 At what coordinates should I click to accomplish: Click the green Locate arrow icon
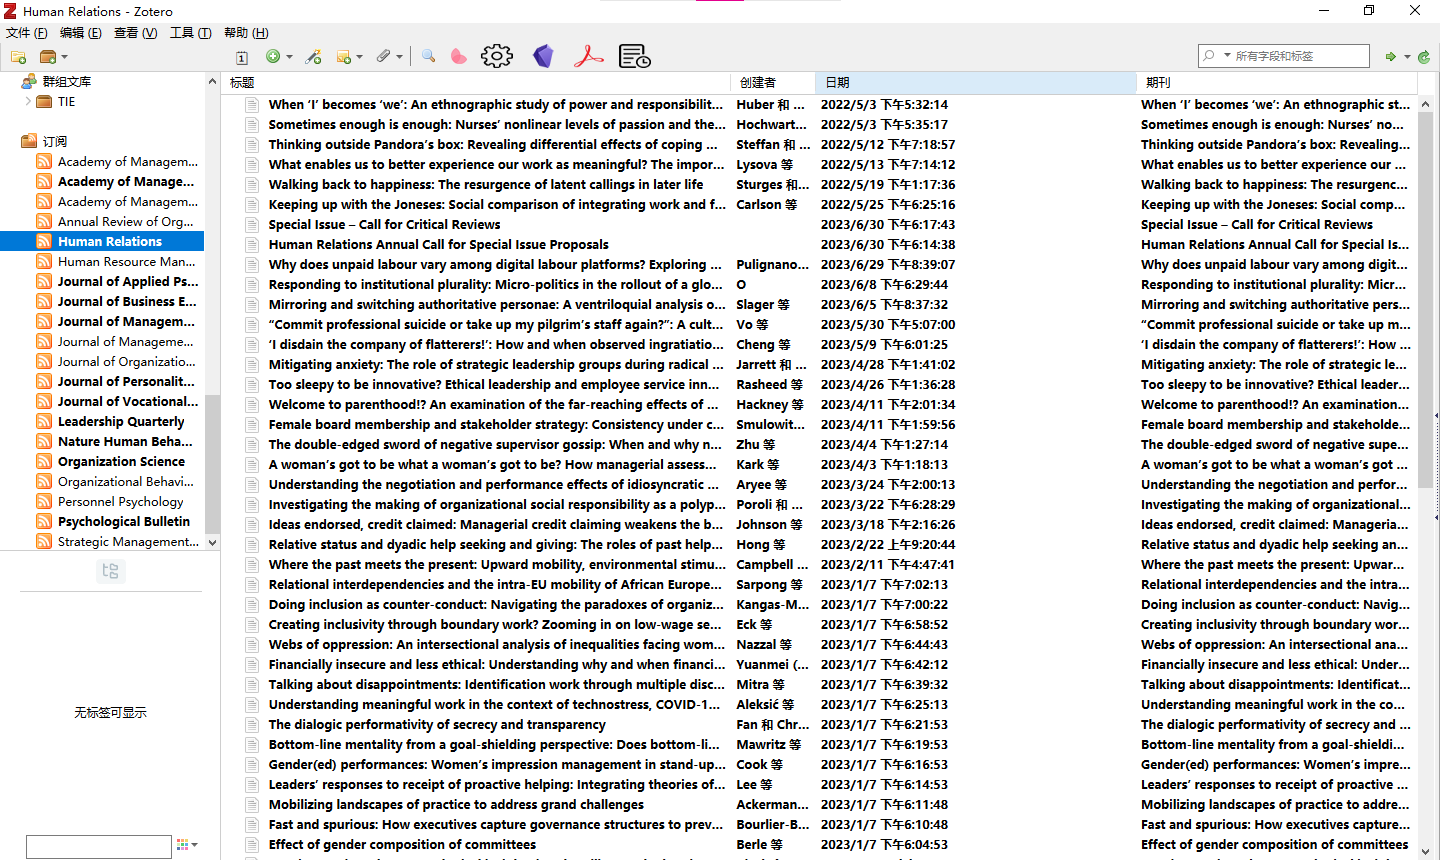(1390, 57)
